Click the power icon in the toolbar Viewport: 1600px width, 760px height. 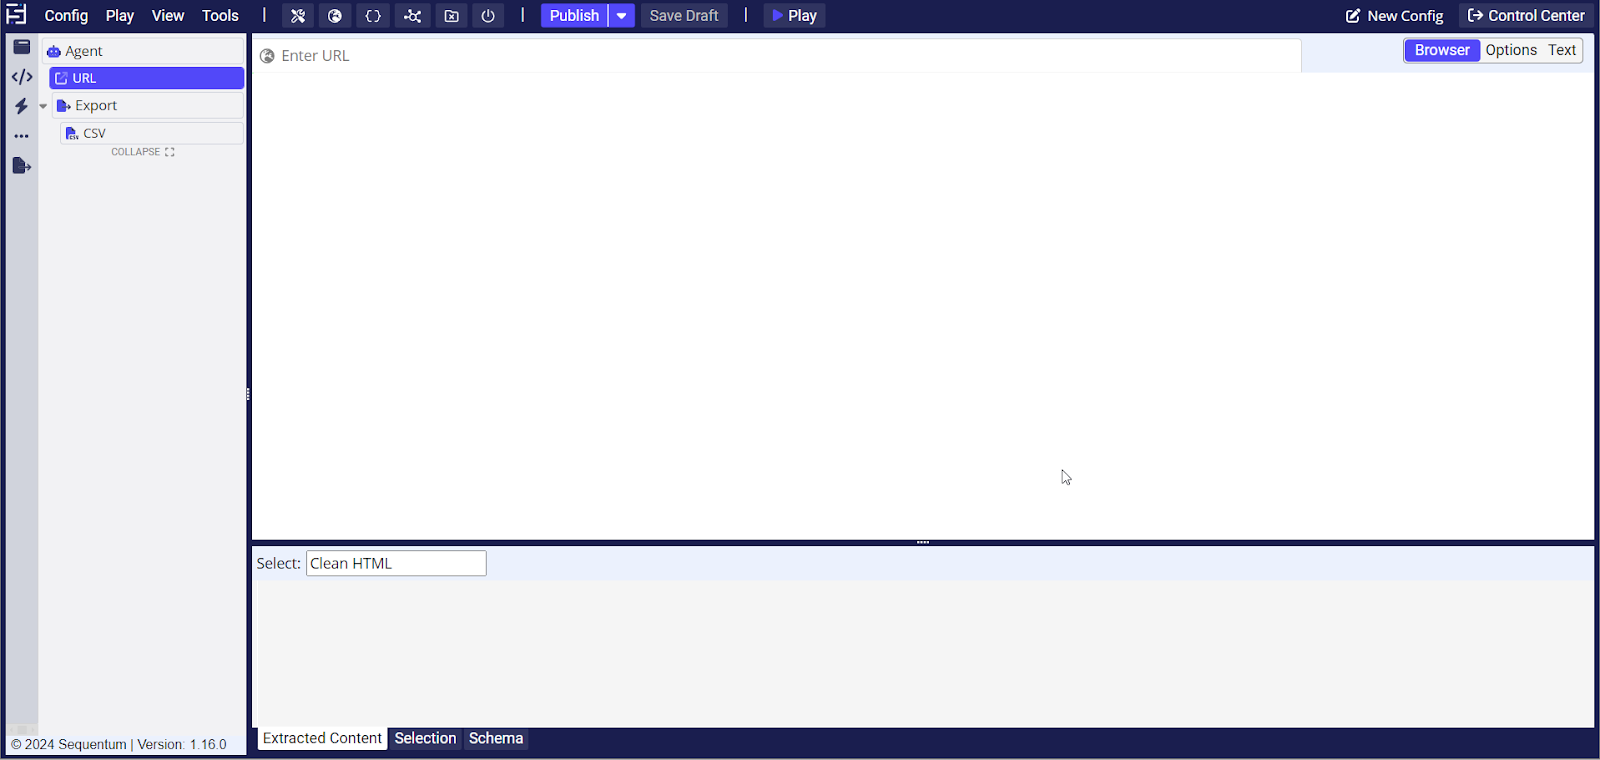tap(488, 16)
